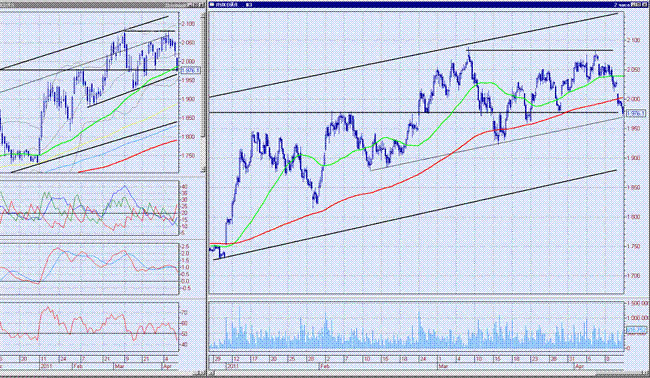This screenshot has width=650, height=378.
Task: Click the Feb label on right chart time axis
Action: coord(325,366)
